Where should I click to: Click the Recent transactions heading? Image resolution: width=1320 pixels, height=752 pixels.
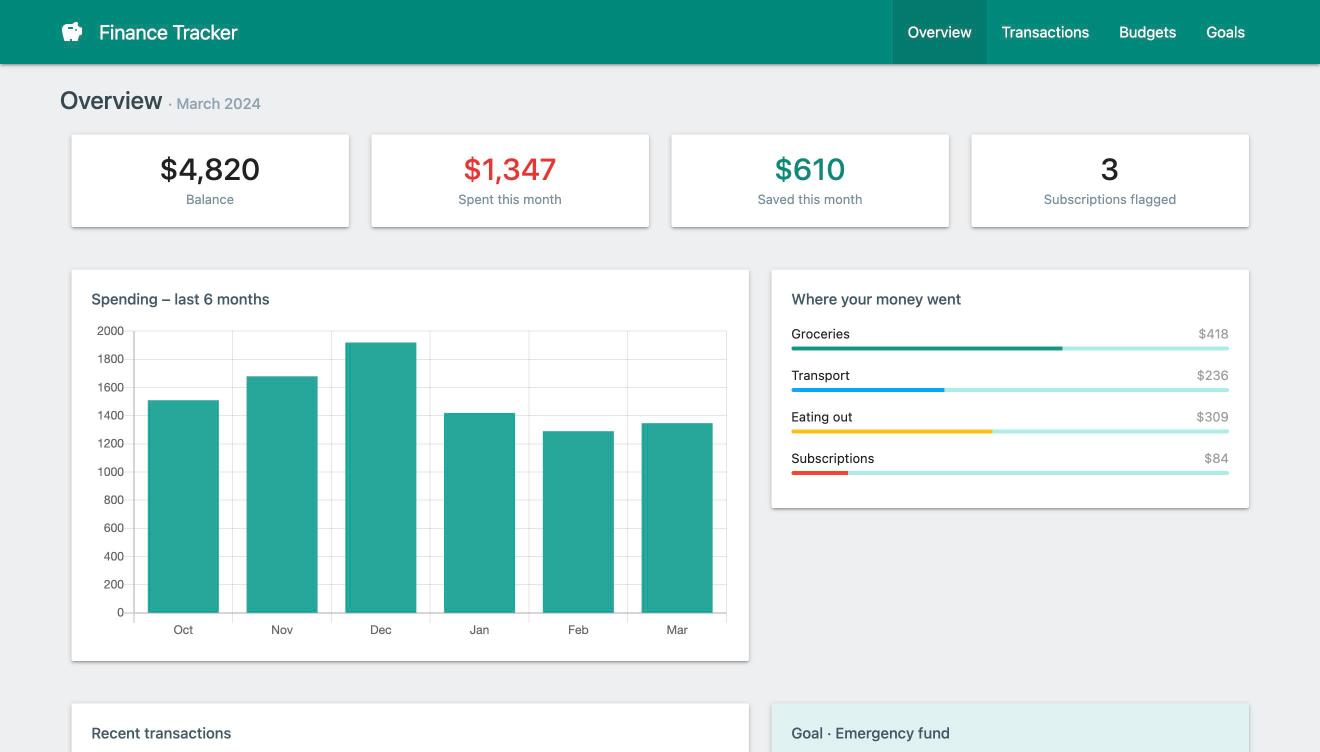click(161, 733)
